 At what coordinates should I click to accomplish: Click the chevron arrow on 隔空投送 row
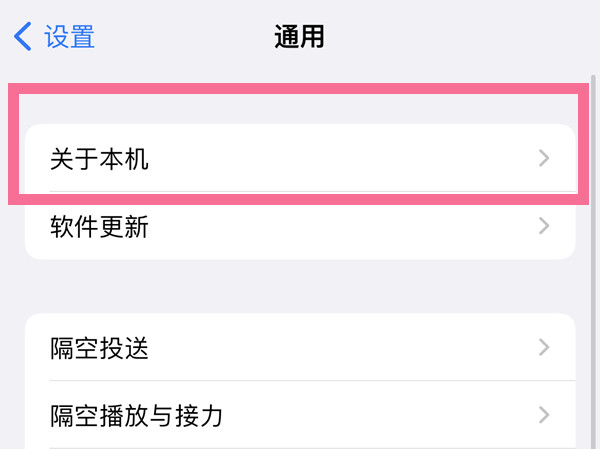point(544,348)
